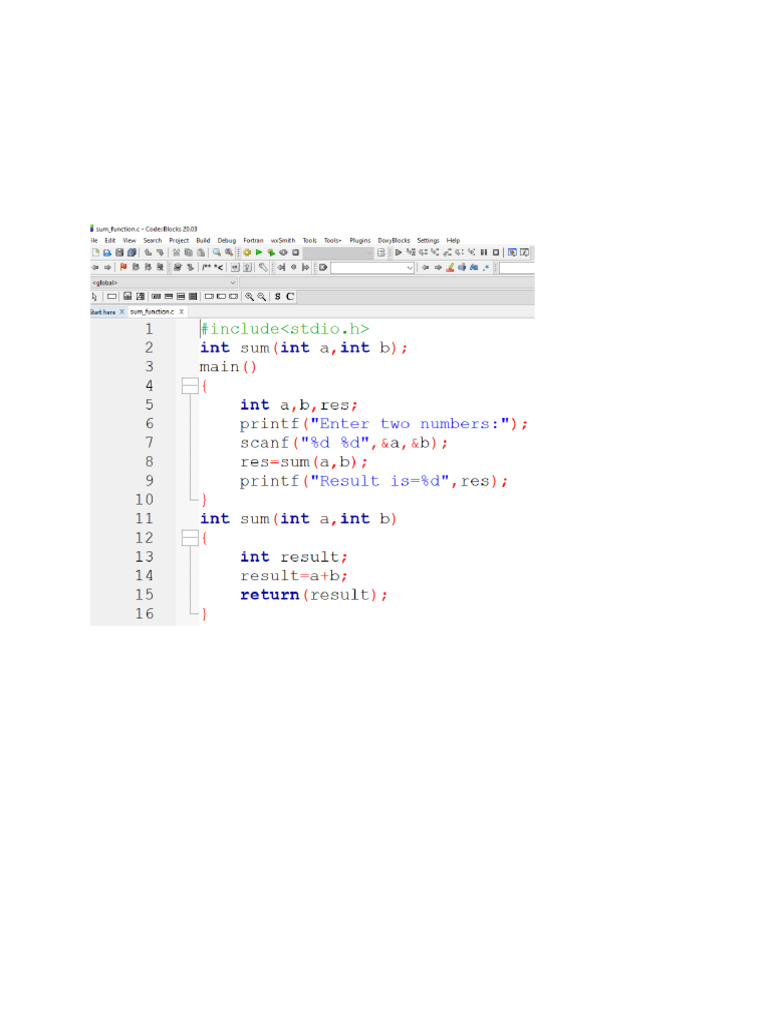Click line number 7 in the margin
The image size is (768, 1024).
pyautogui.click(x=150, y=443)
